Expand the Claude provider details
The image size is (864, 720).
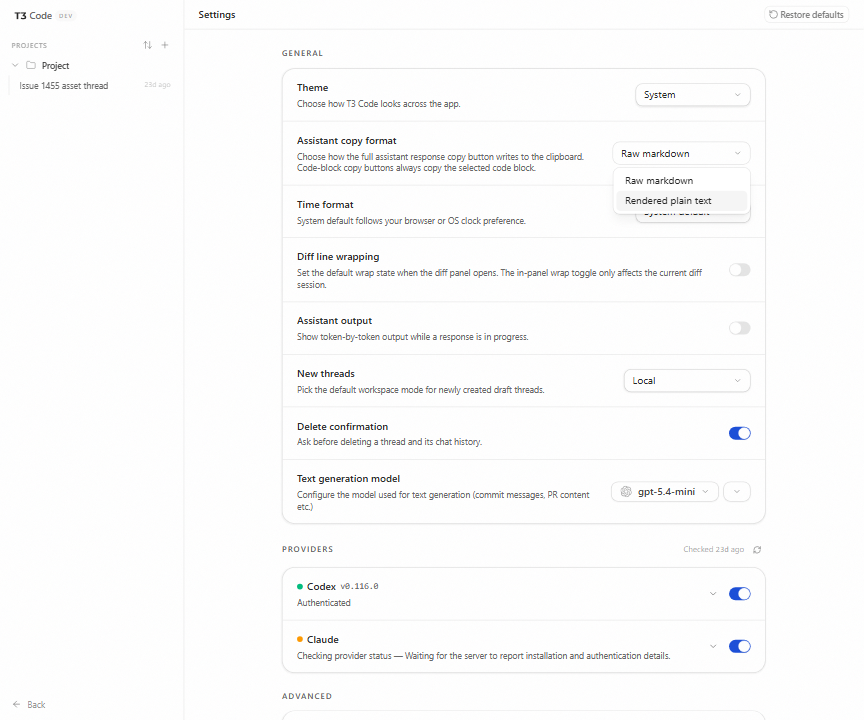pos(712,646)
